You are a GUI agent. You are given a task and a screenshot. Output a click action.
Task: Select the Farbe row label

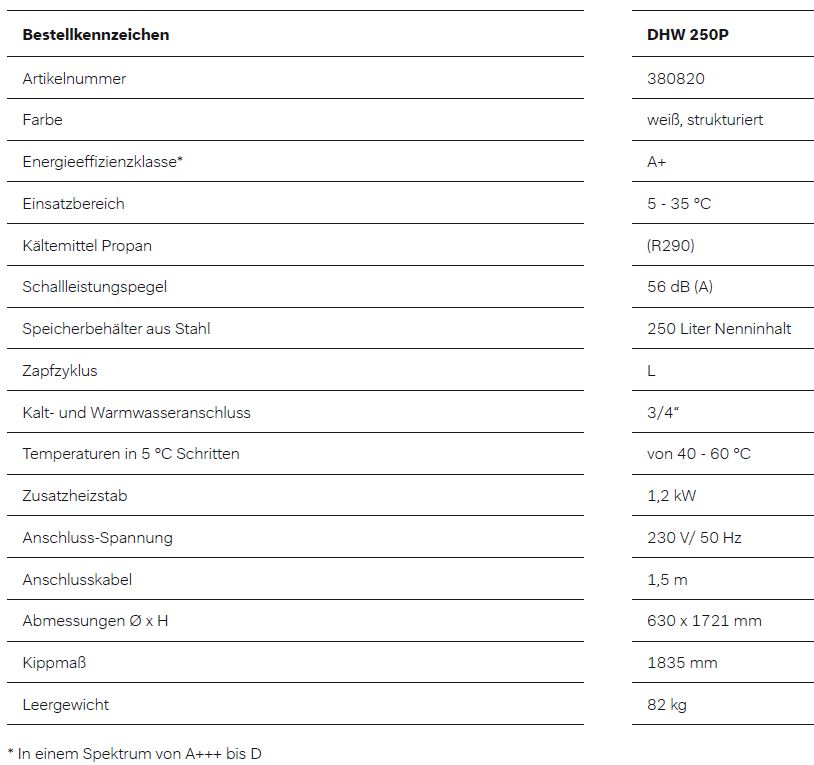coord(42,120)
